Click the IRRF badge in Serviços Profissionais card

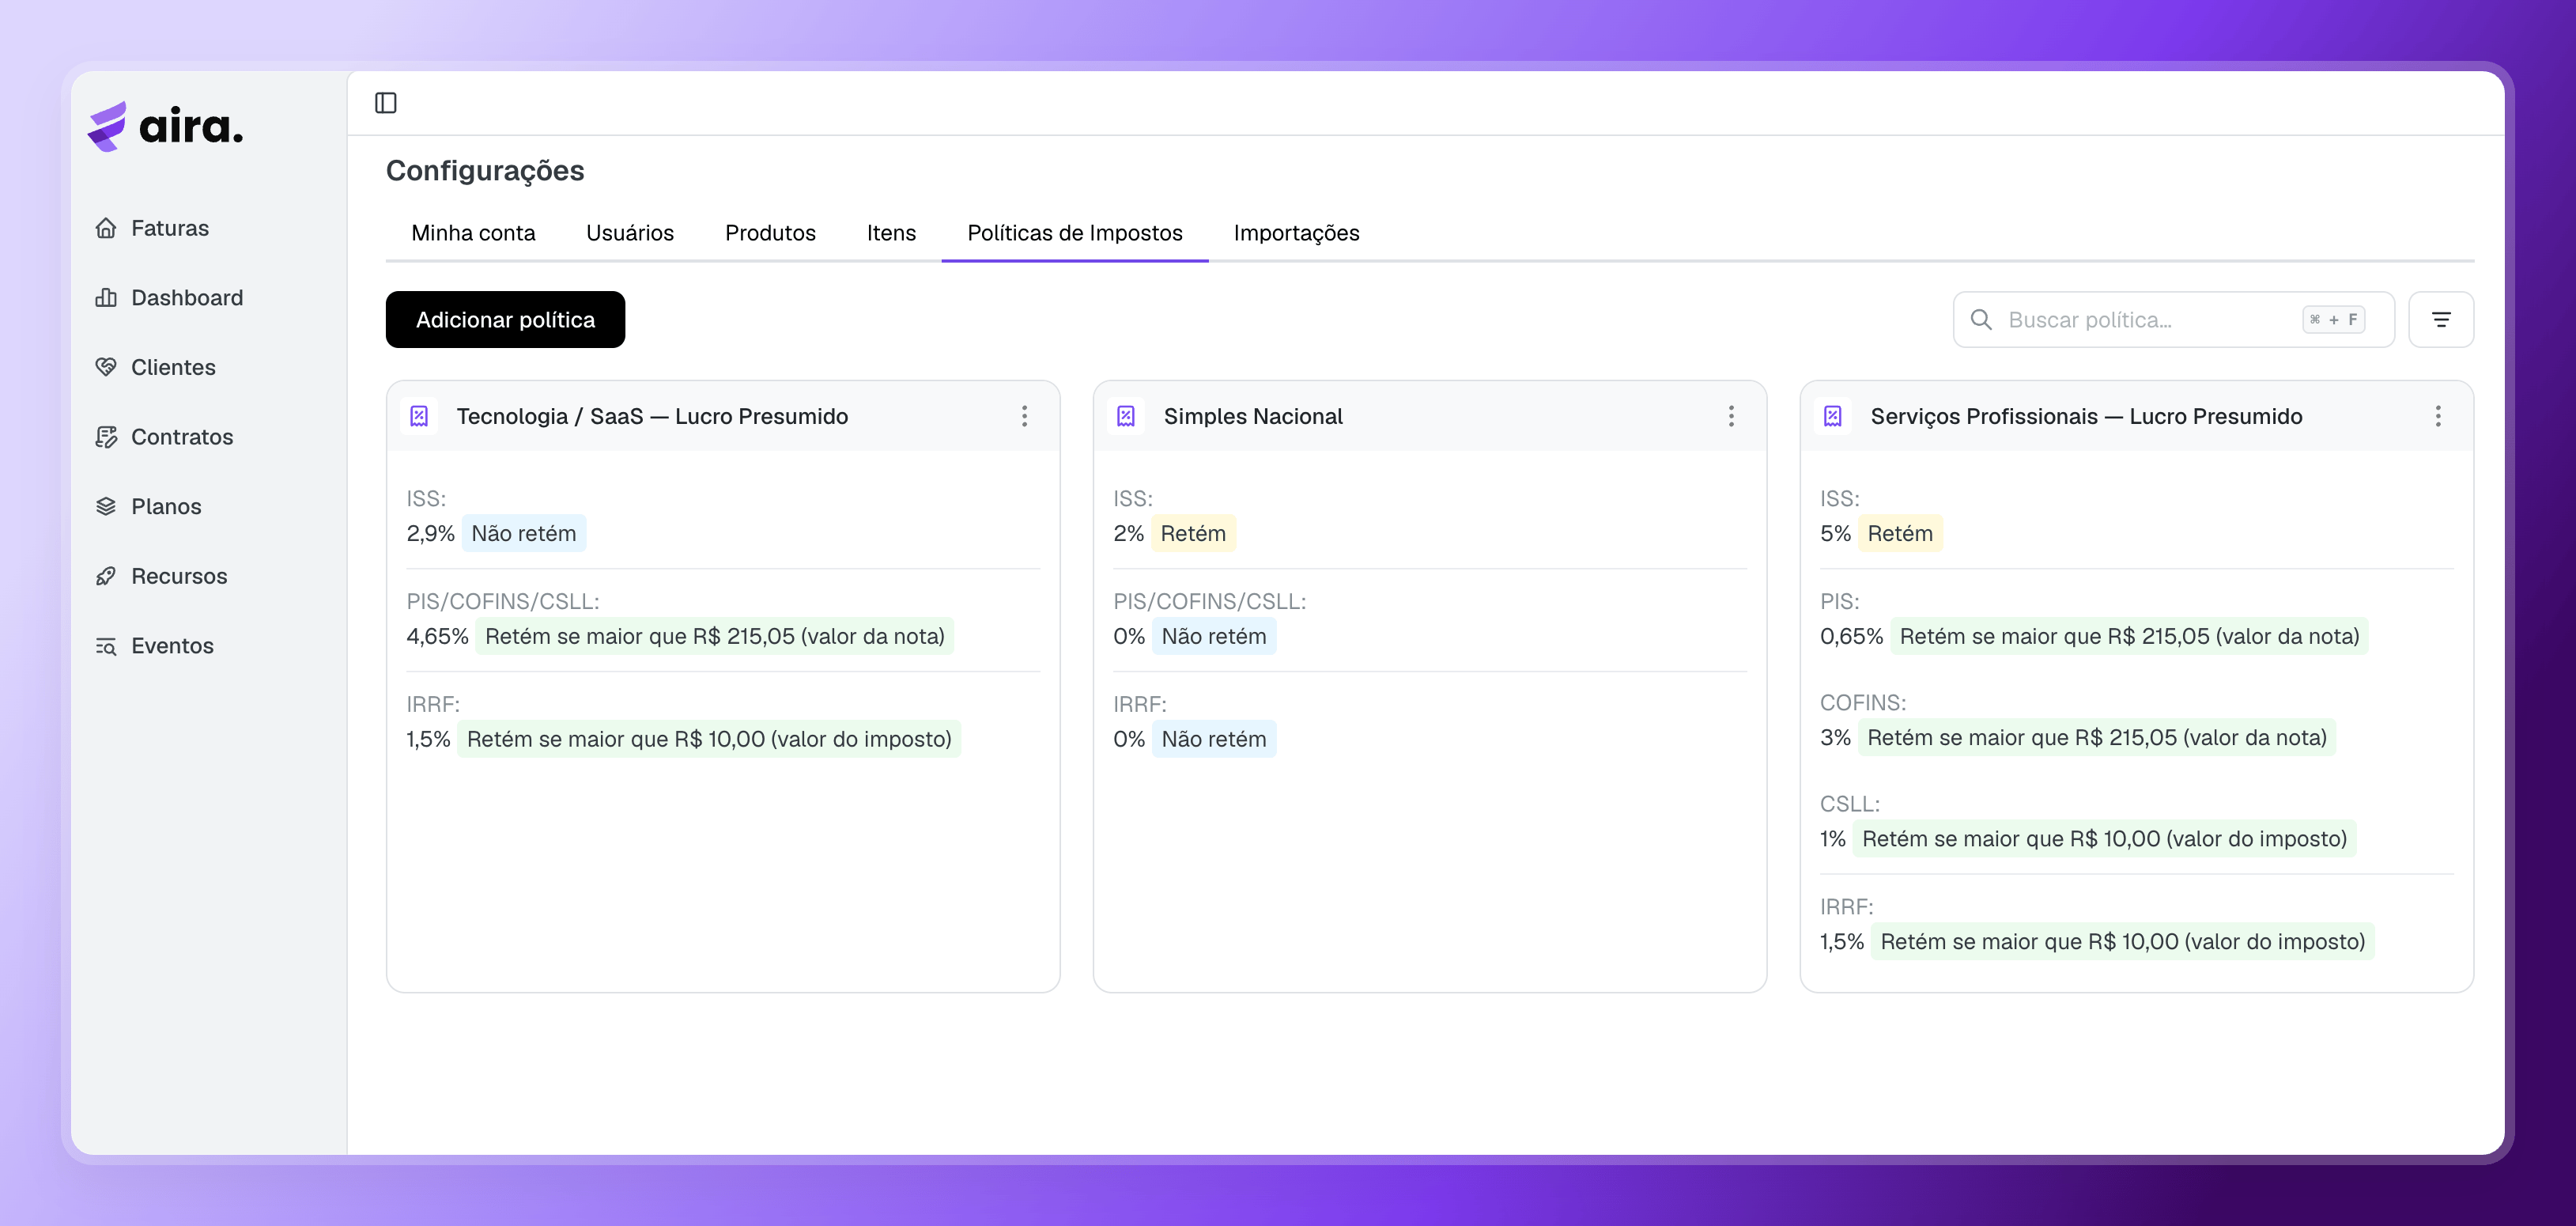click(x=2122, y=942)
